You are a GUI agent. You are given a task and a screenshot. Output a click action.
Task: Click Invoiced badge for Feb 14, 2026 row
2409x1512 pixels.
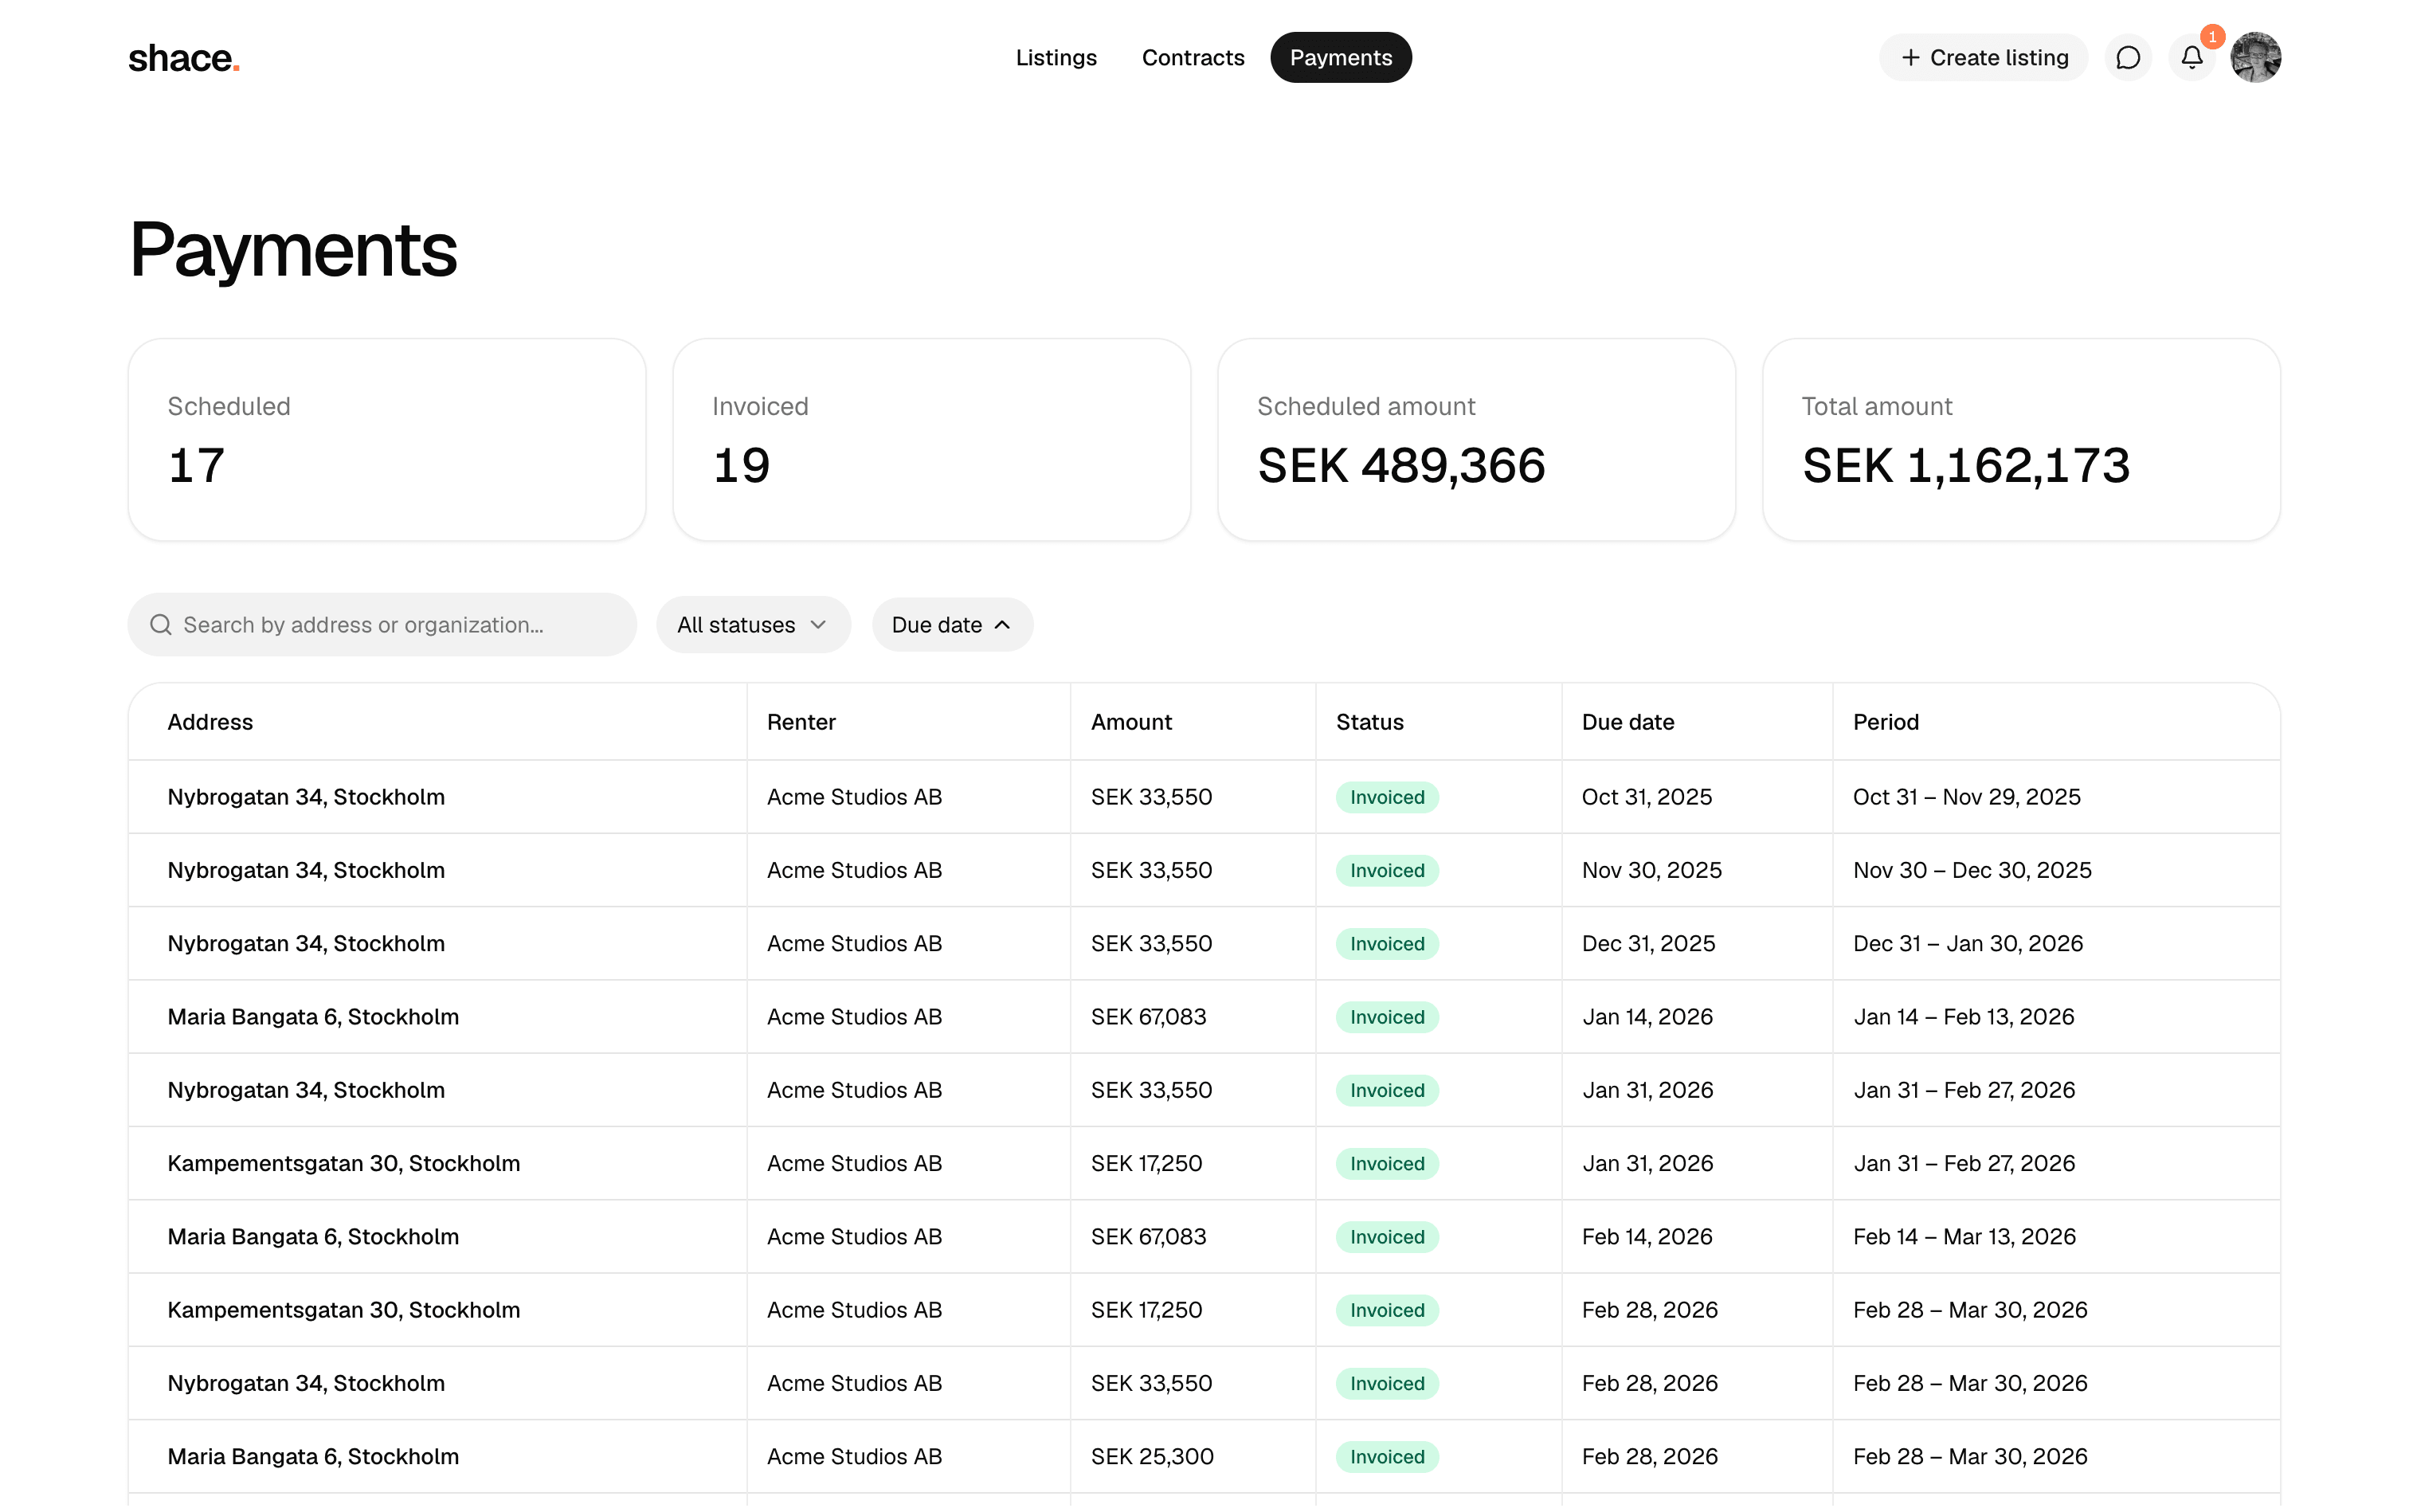pos(1387,1237)
